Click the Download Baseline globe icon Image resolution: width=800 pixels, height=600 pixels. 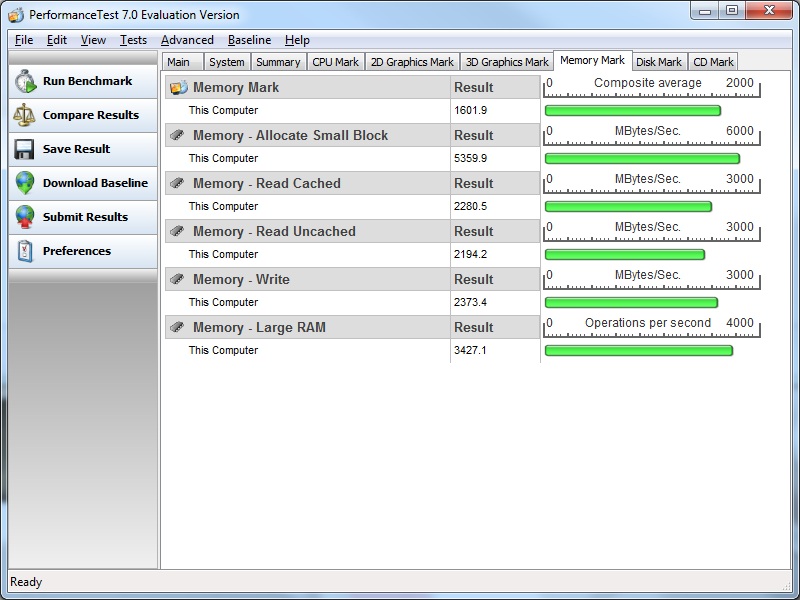pos(24,183)
